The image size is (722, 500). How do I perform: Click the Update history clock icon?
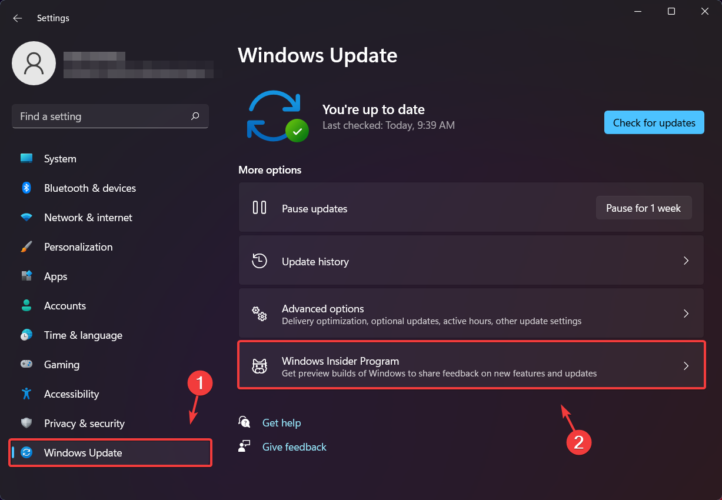coord(259,261)
